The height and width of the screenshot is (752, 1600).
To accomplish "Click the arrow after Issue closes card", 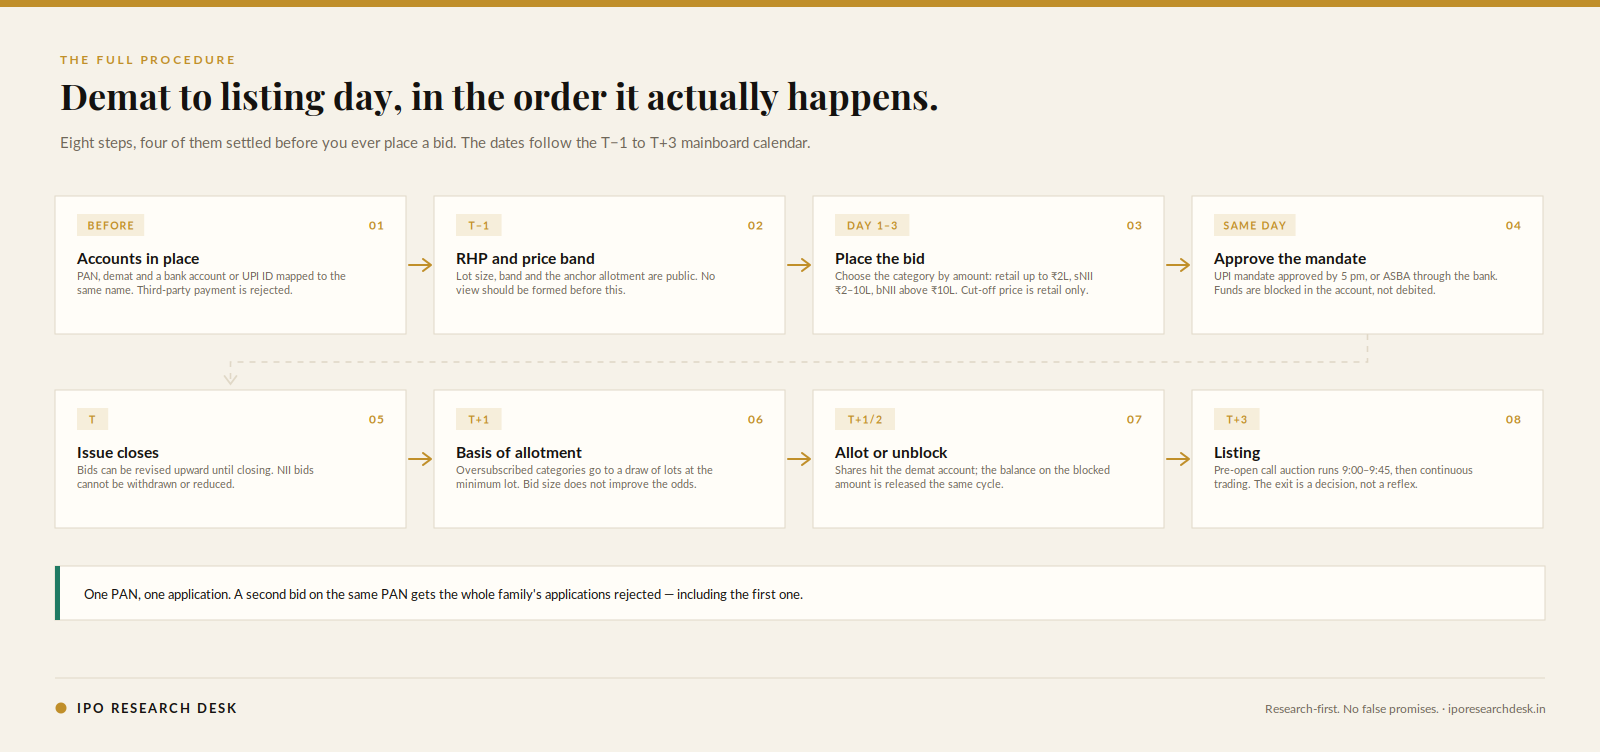I will coord(420,459).
